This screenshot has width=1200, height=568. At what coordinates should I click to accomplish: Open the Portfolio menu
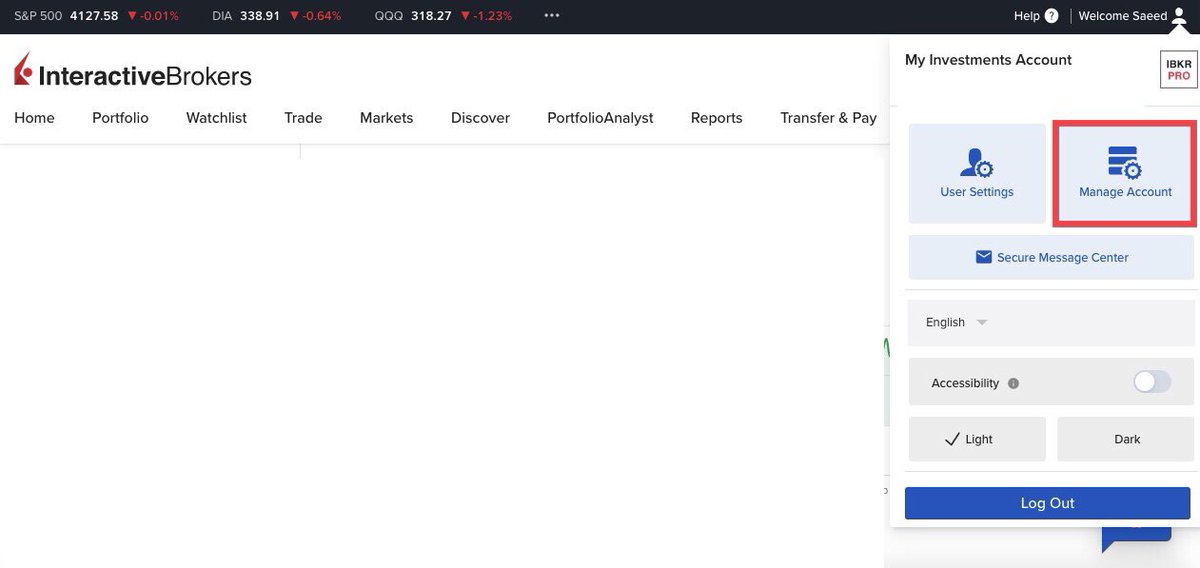(120, 118)
